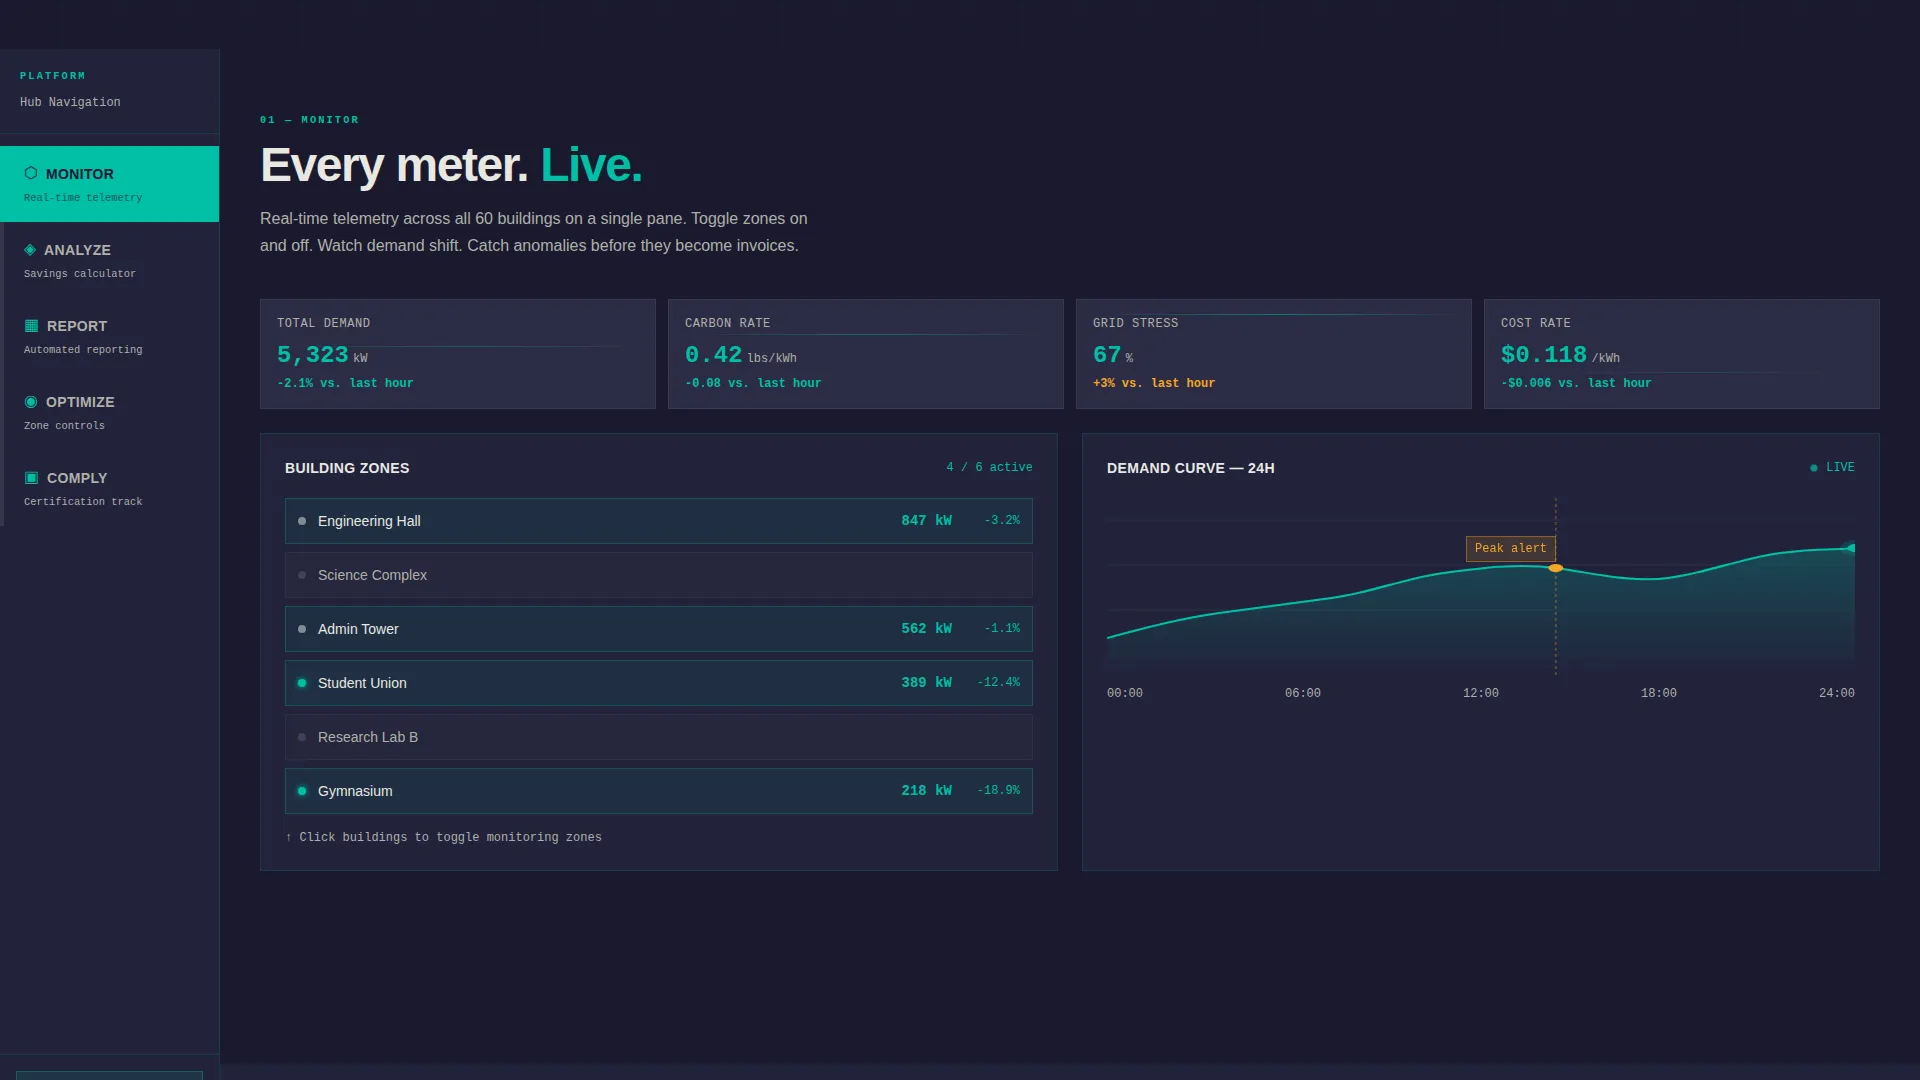1920x1080 pixels.
Task: Click the 'Click buildings to toggle' hint
Action: (443, 837)
